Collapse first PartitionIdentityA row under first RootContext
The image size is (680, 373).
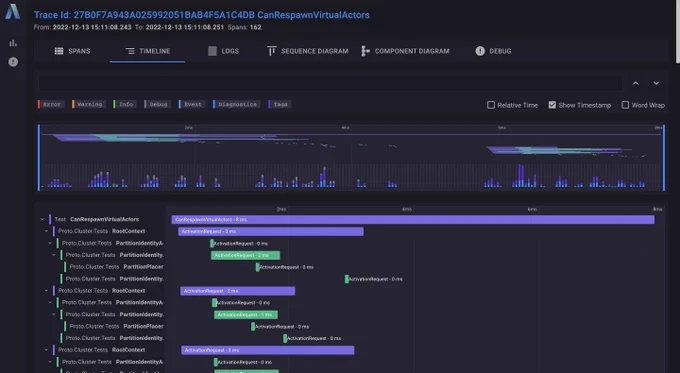50,243
